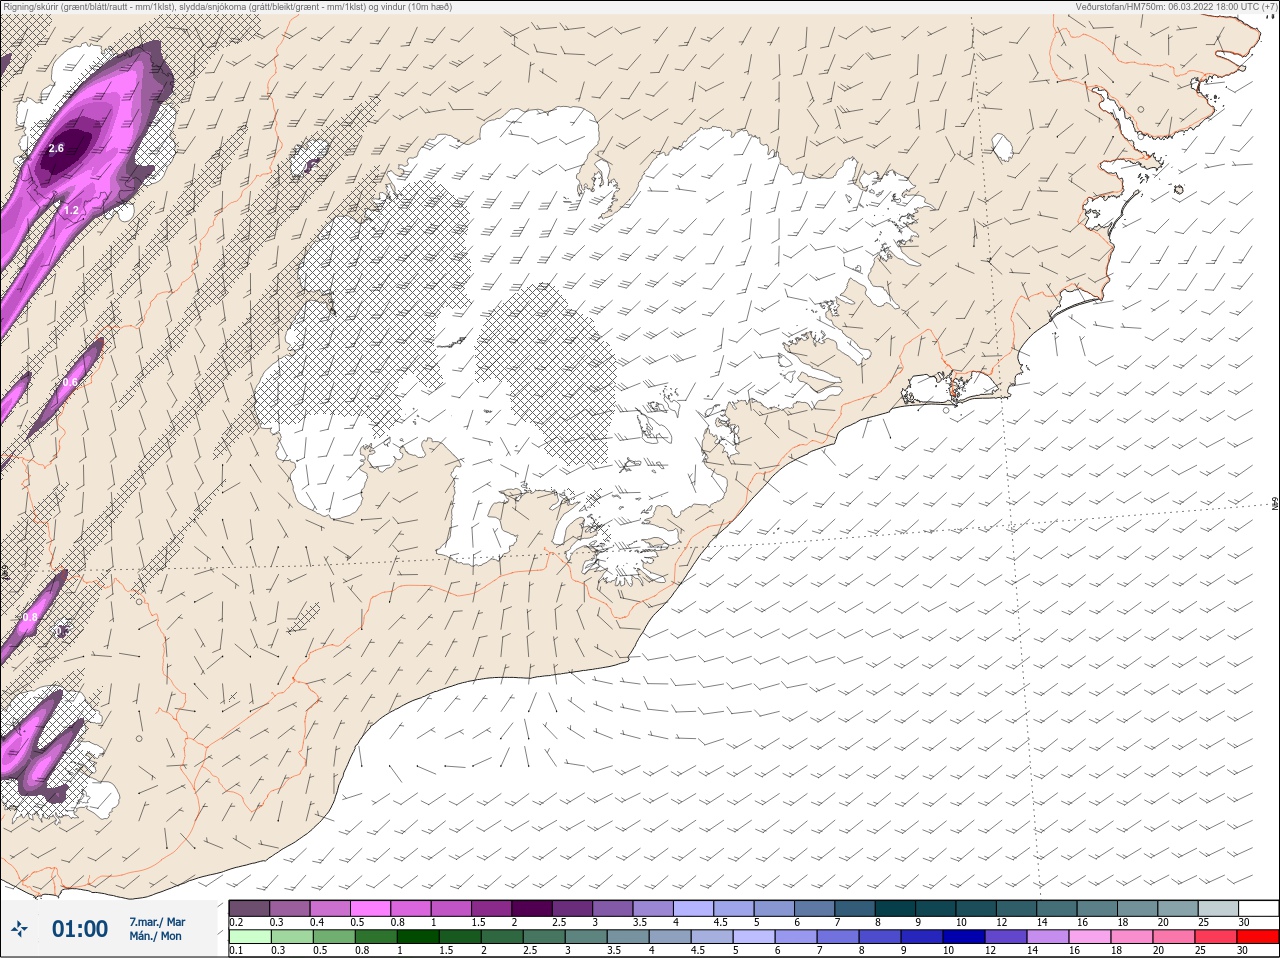Click the '0.1' label under lower legend row
1280x958 pixels.
pyautogui.click(x=236, y=950)
